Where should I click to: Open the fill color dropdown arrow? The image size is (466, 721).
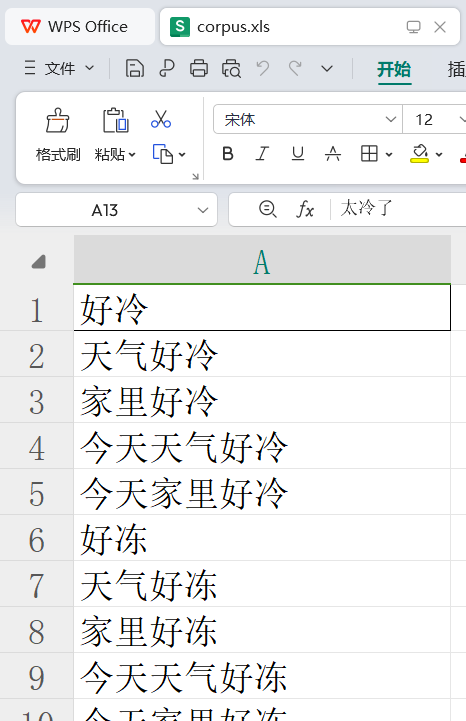(x=439, y=154)
